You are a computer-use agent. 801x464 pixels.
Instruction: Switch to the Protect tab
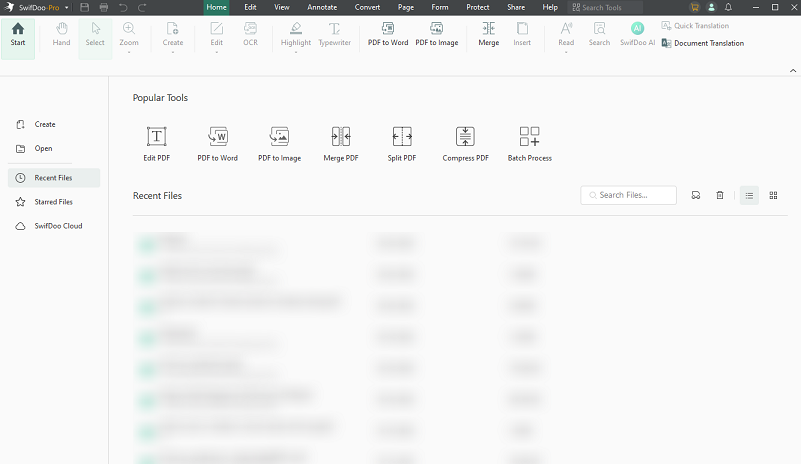pos(478,7)
